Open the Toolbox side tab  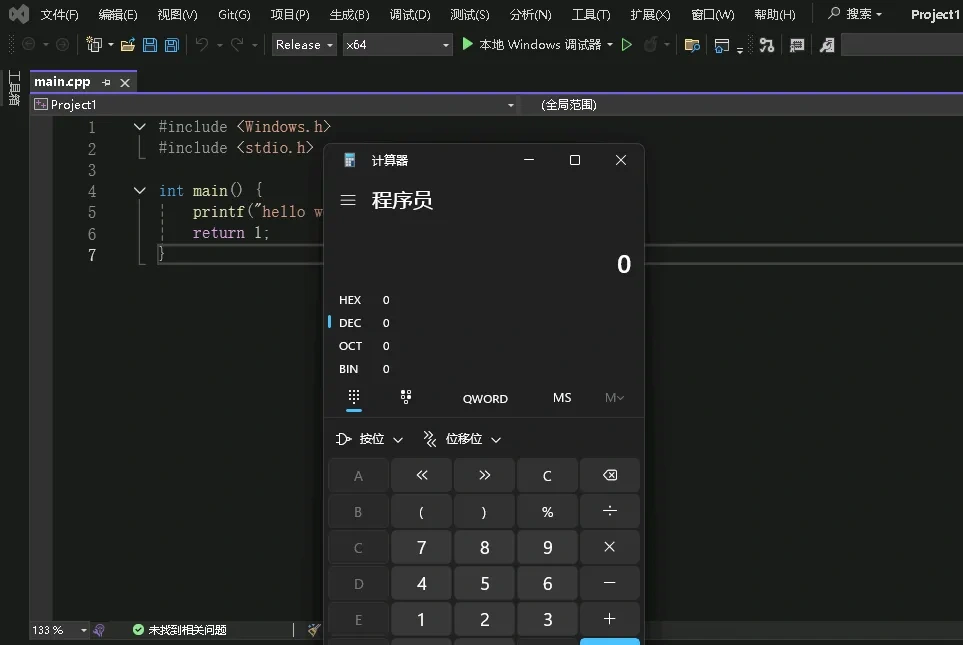[14, 88]
